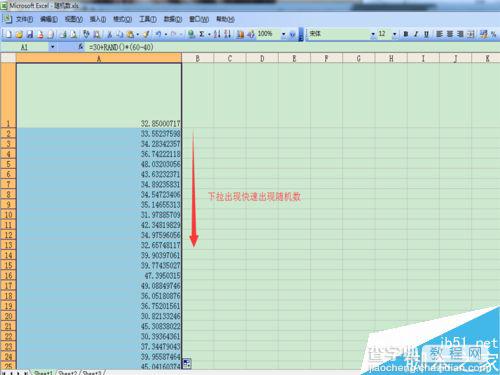Screen dimensions: 500x375
Task: Click the Research toolbar icon
Action: coord(97,34)
